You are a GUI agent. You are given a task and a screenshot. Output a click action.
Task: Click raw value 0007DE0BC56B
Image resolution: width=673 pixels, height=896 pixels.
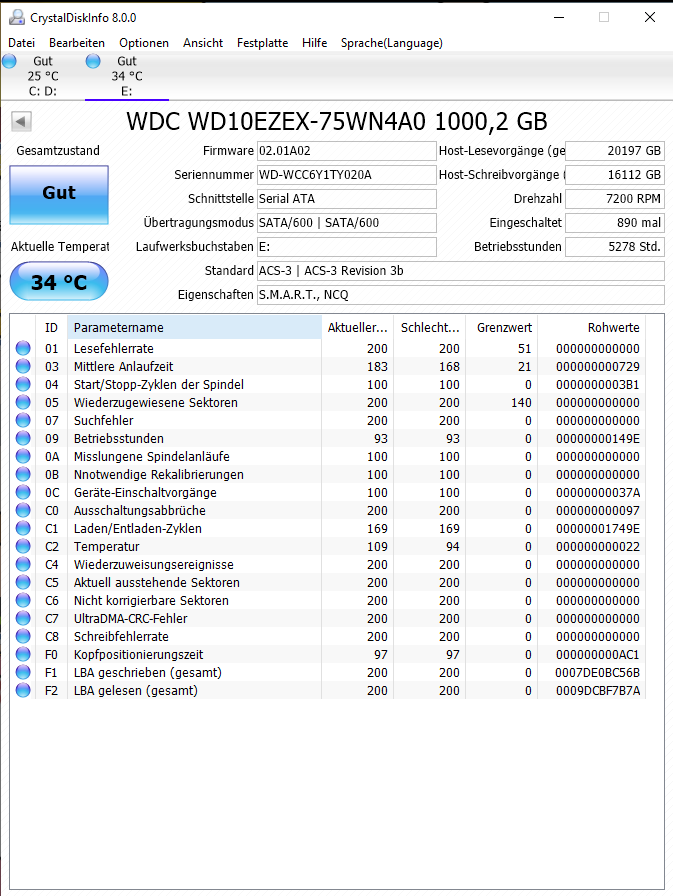[598, 673]
